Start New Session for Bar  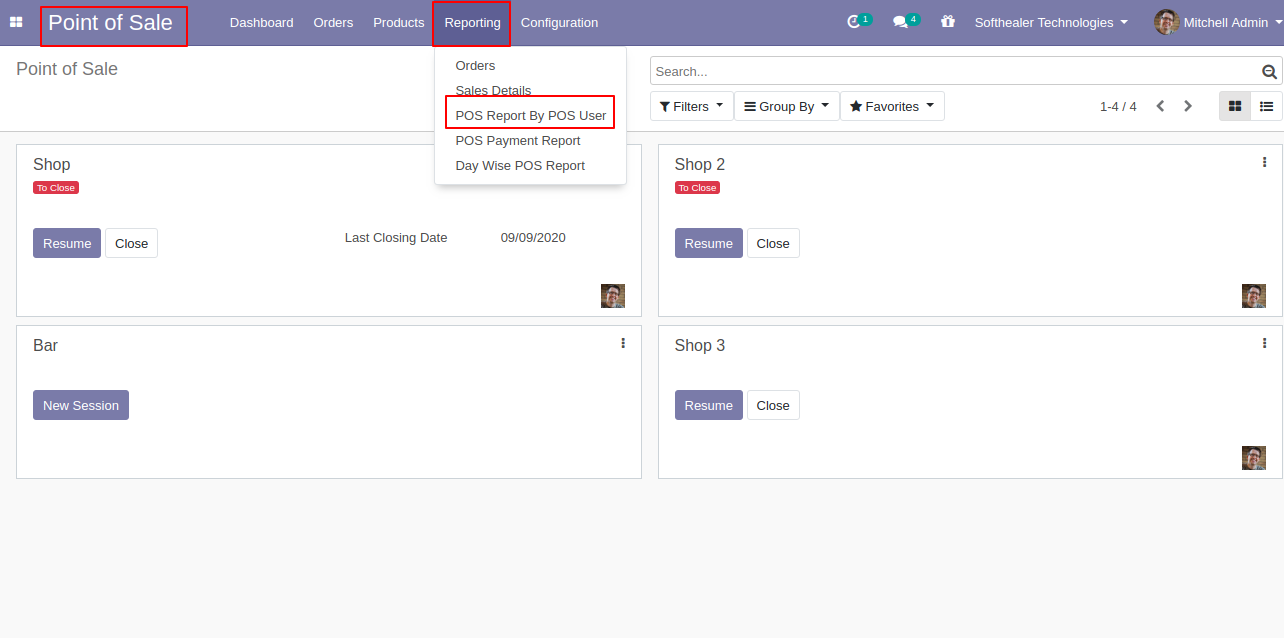81,405
